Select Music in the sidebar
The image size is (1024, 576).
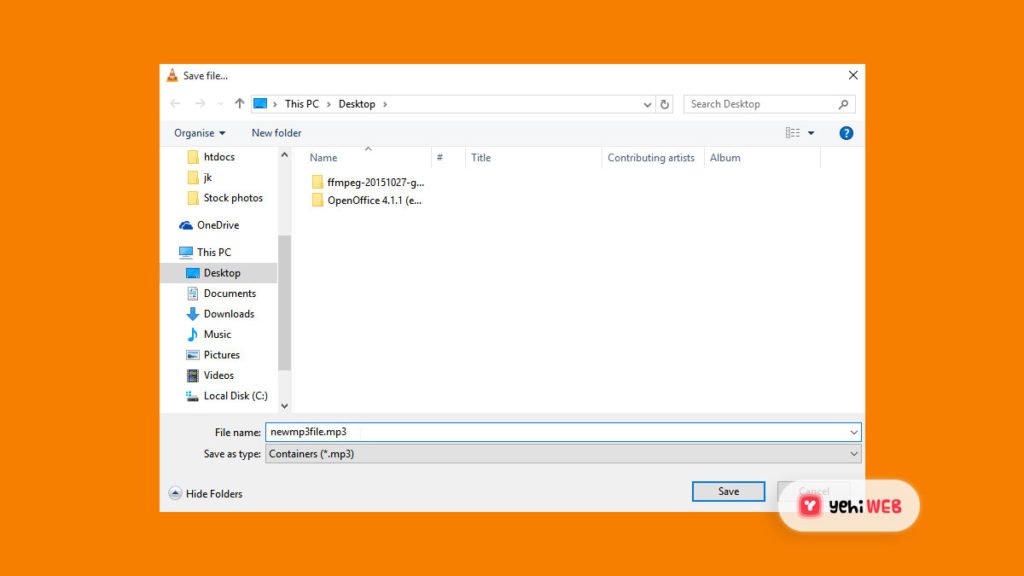217,334
